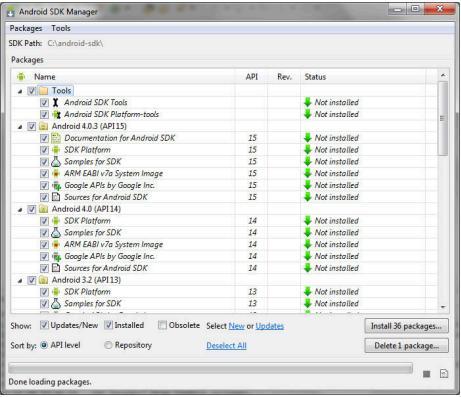Click the Updates selection link
This screenshot has width=461, height=397.
tap(270, 326)
